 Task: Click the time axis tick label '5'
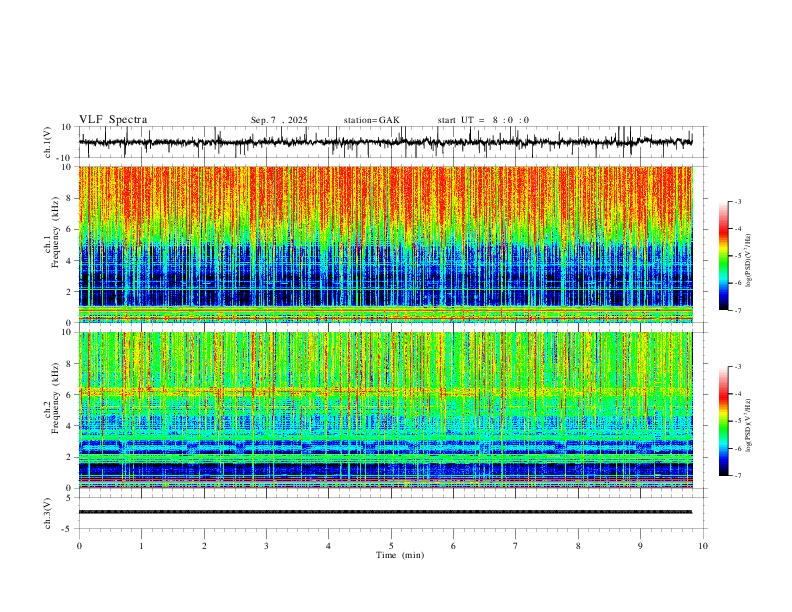point(391,546)
